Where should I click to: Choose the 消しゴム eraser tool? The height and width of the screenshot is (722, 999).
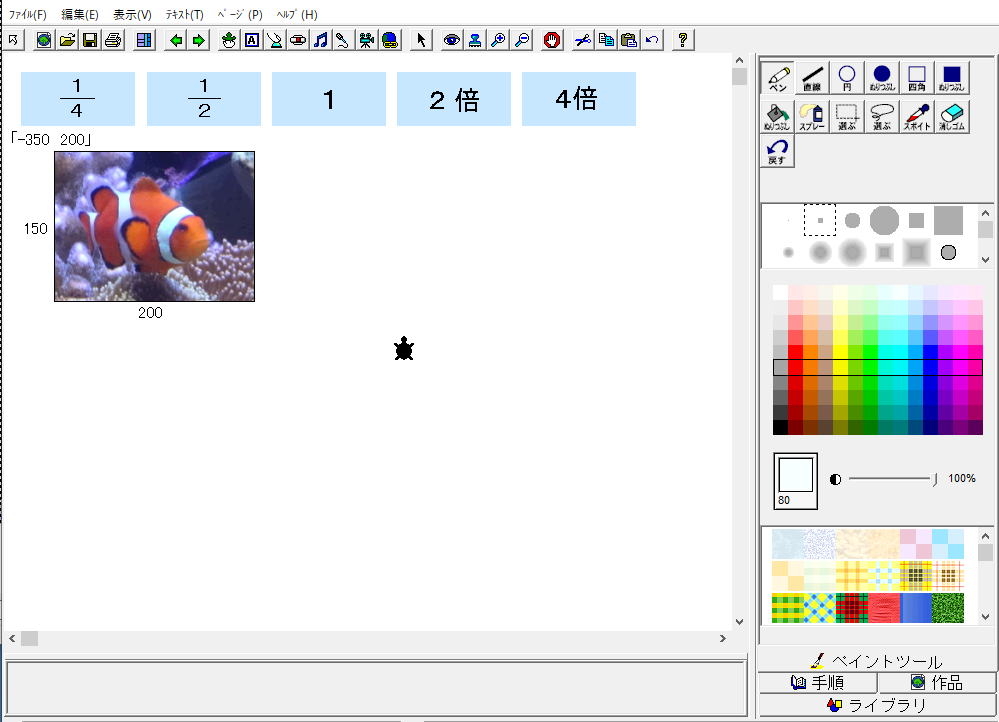pos(951,116)
